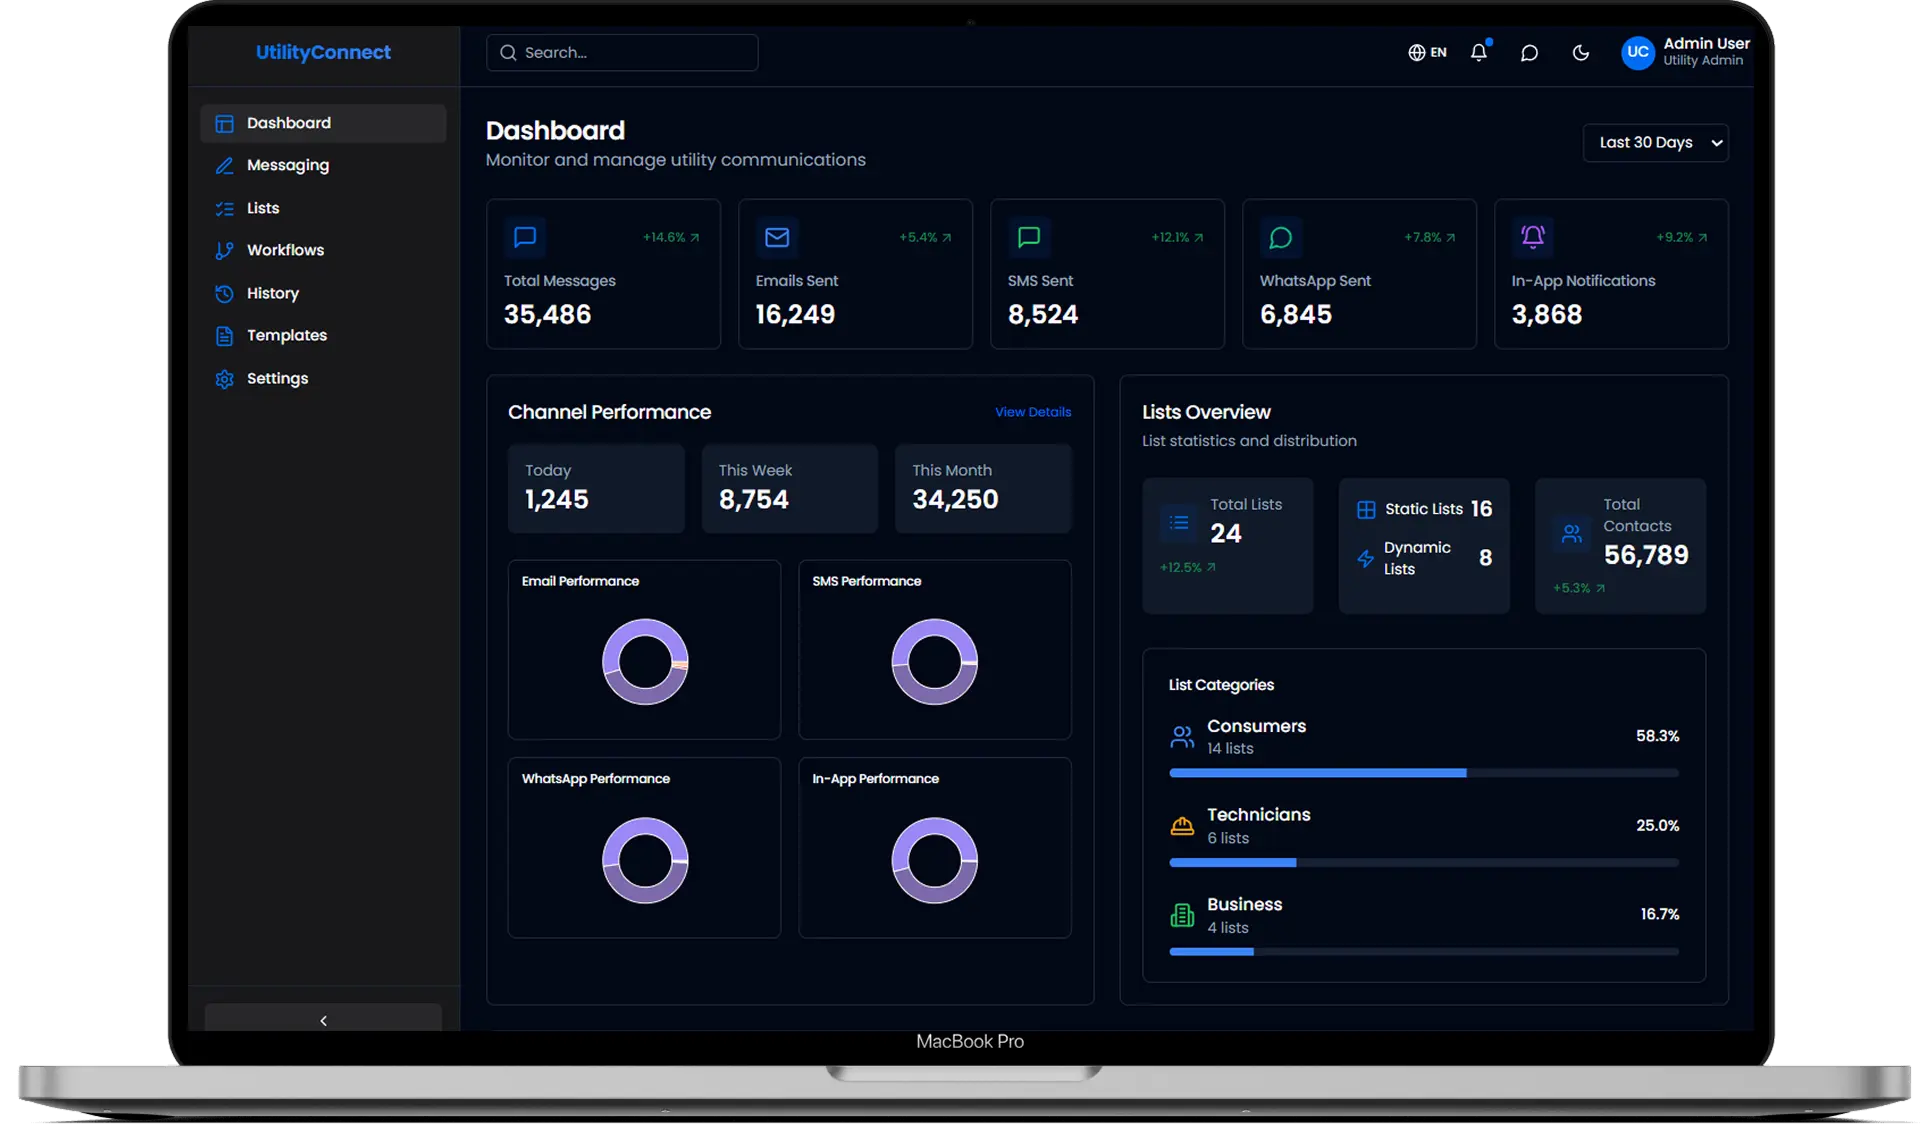Expand the Dynamic Lists entry
1929x1127 pixels.
[x=1424, y=558]
